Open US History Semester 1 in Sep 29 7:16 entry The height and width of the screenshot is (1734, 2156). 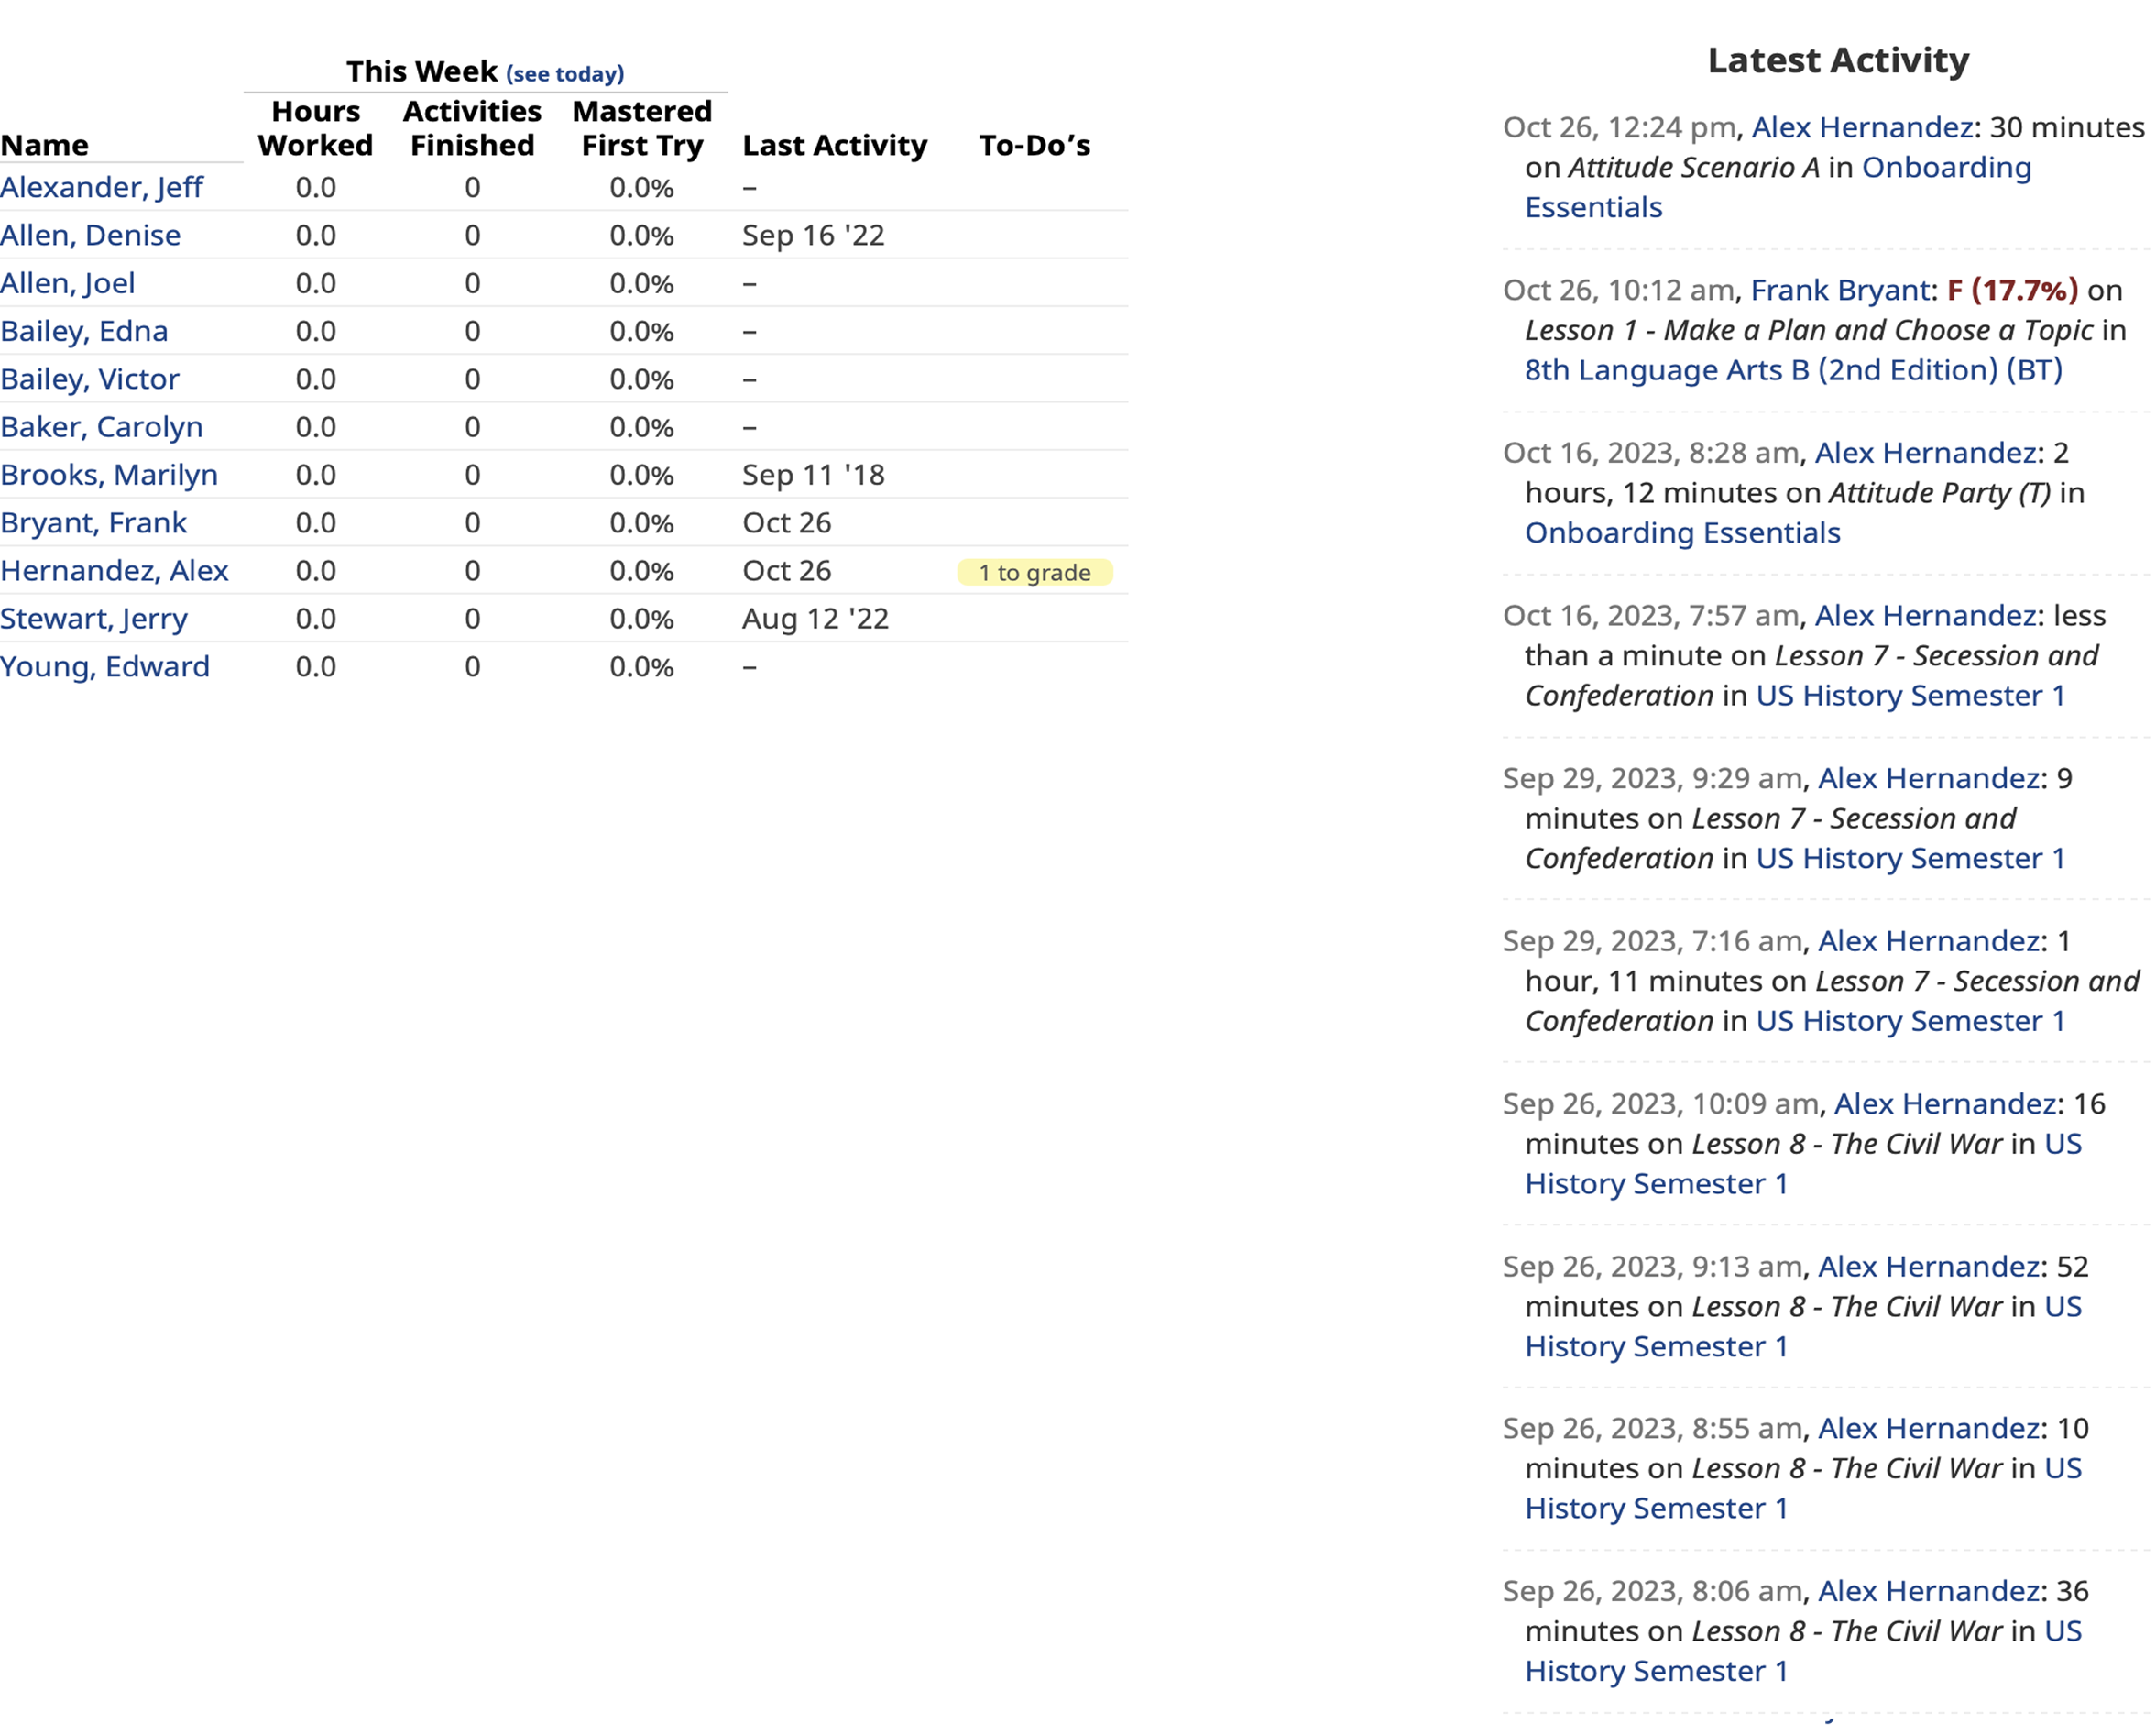point(1911,1021)
